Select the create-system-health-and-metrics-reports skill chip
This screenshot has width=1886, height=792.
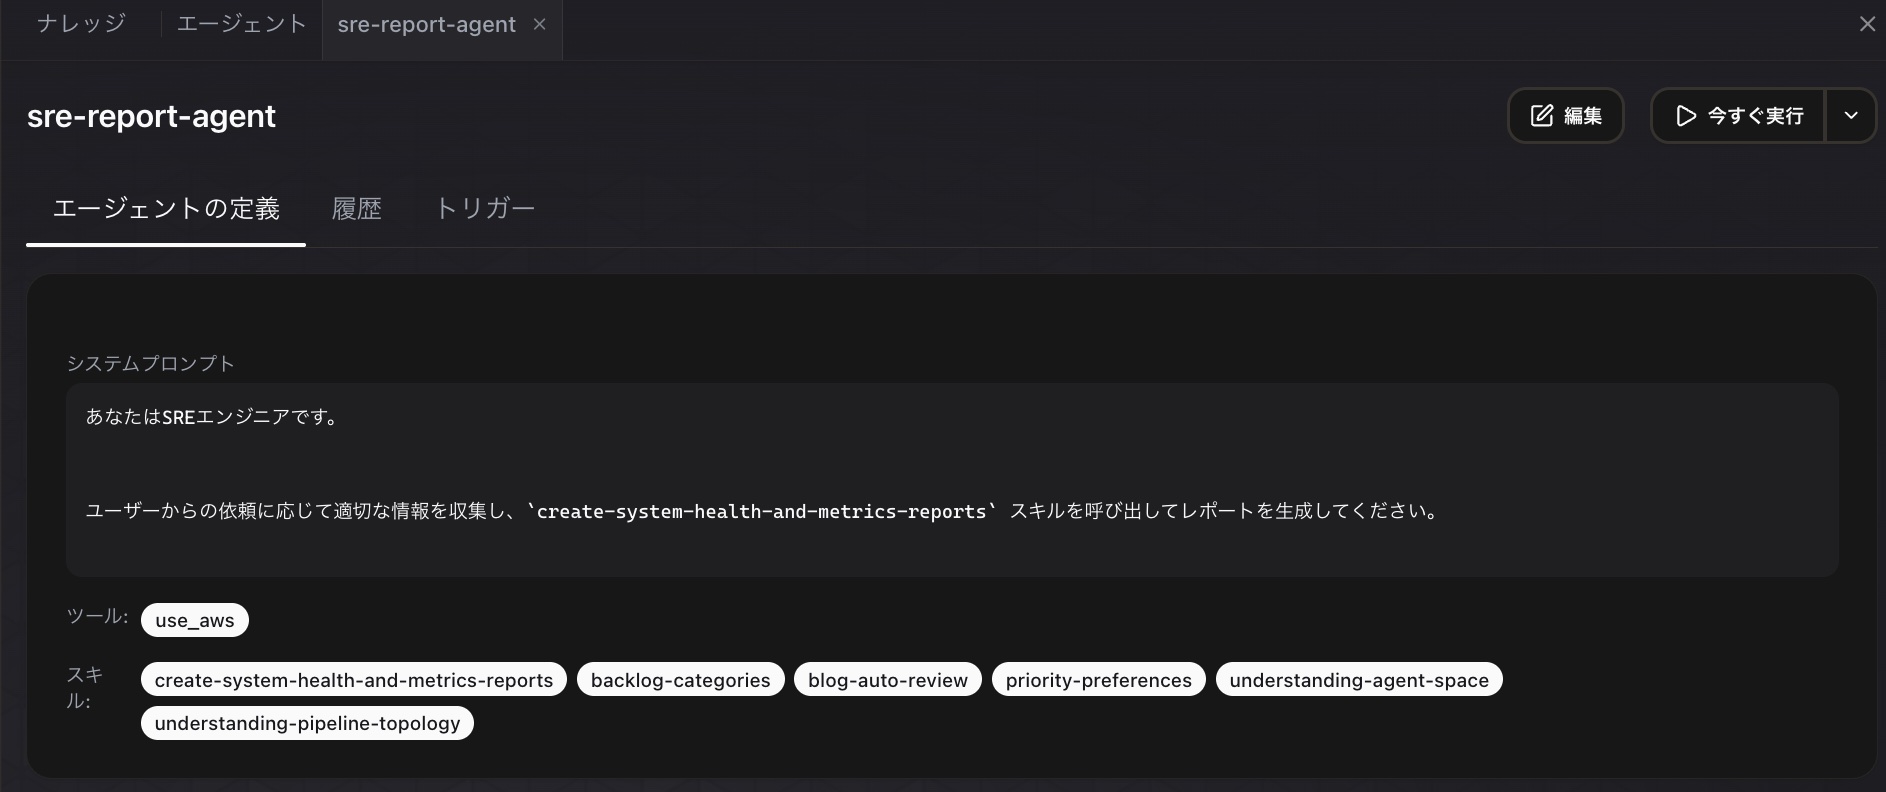tap(354, 680)
